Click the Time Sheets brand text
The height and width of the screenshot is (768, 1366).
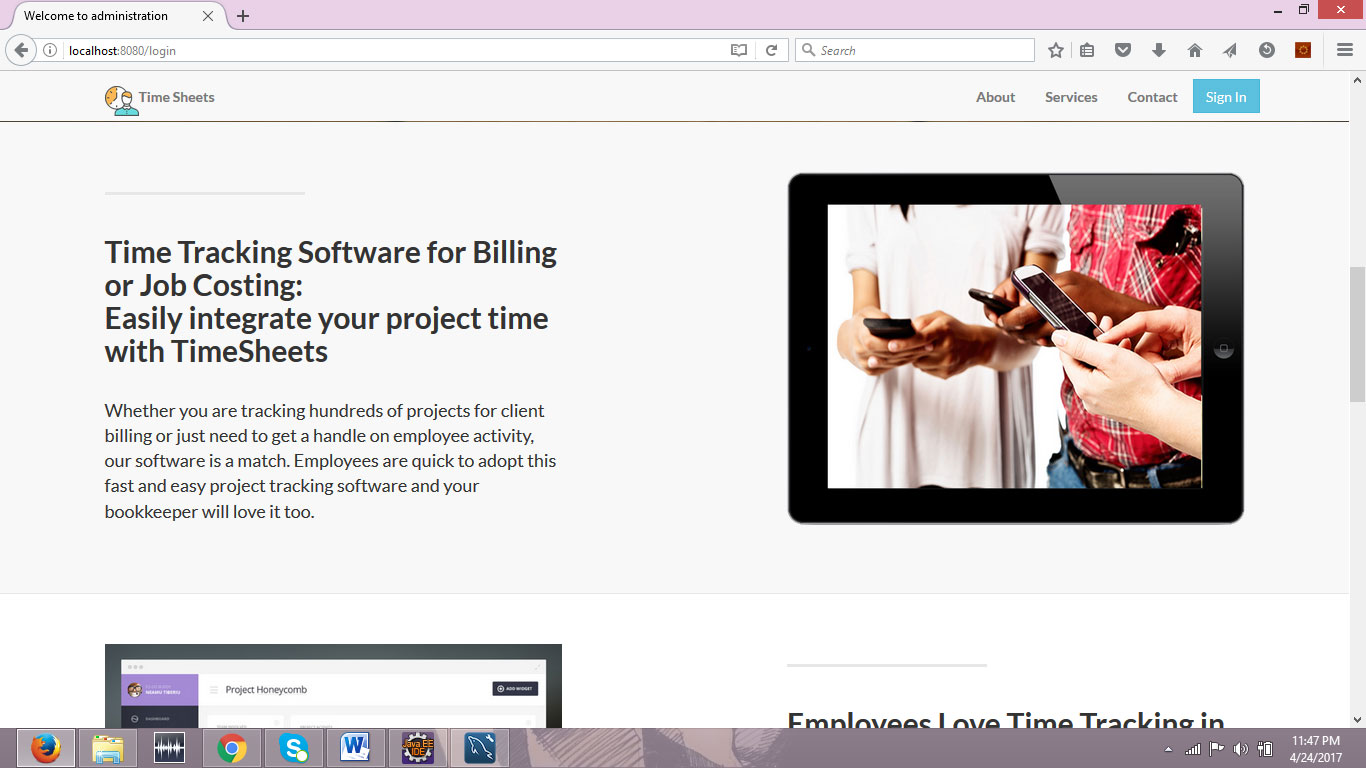176,97
